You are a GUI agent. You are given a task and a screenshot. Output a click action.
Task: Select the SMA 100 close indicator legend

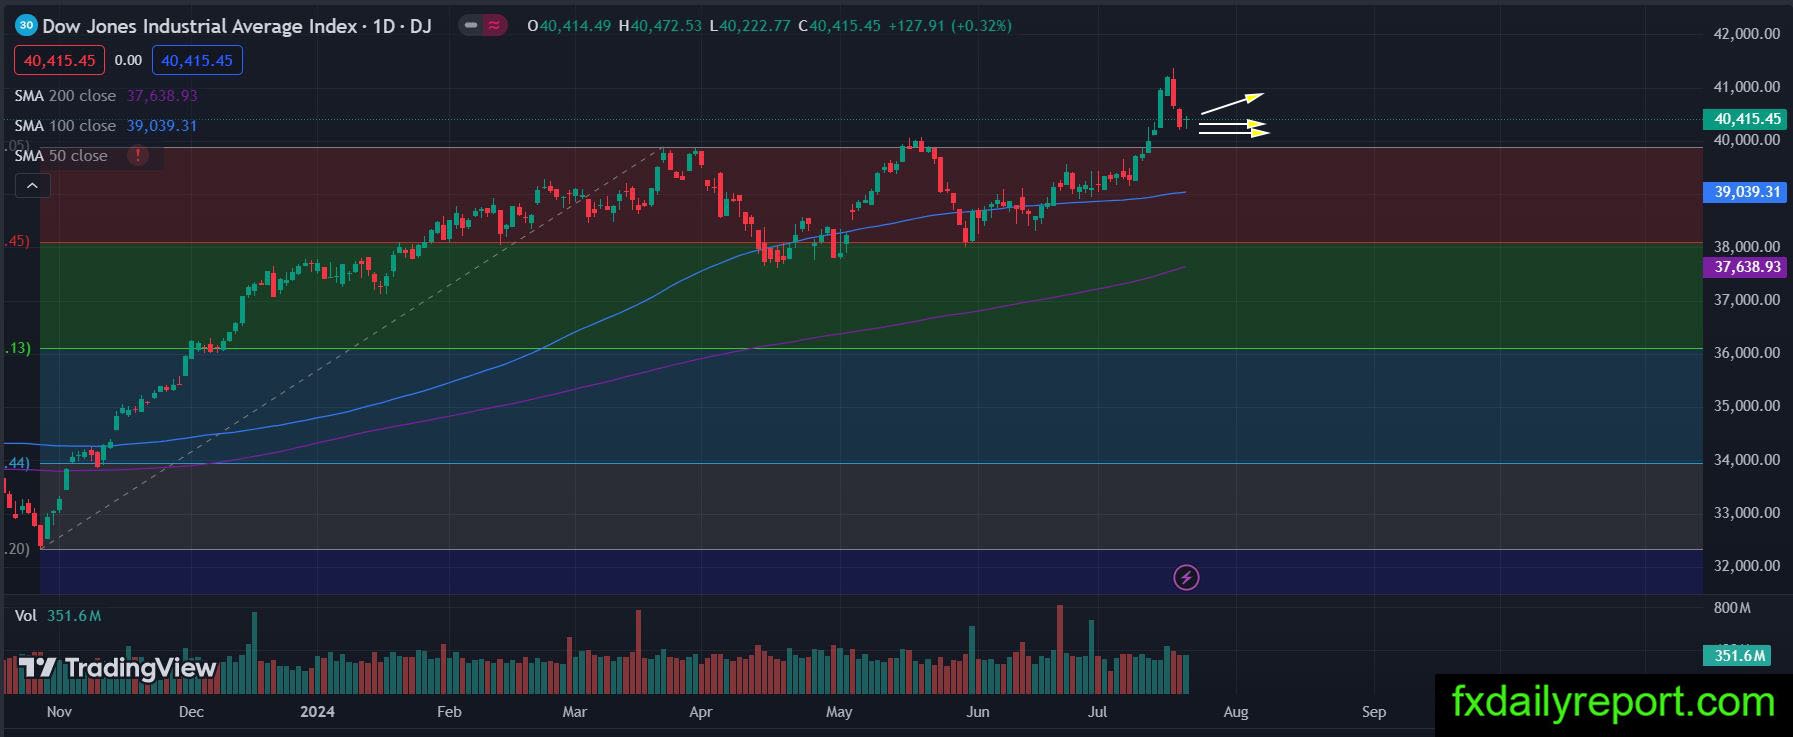pyautogui.click(x=106, y=126)
